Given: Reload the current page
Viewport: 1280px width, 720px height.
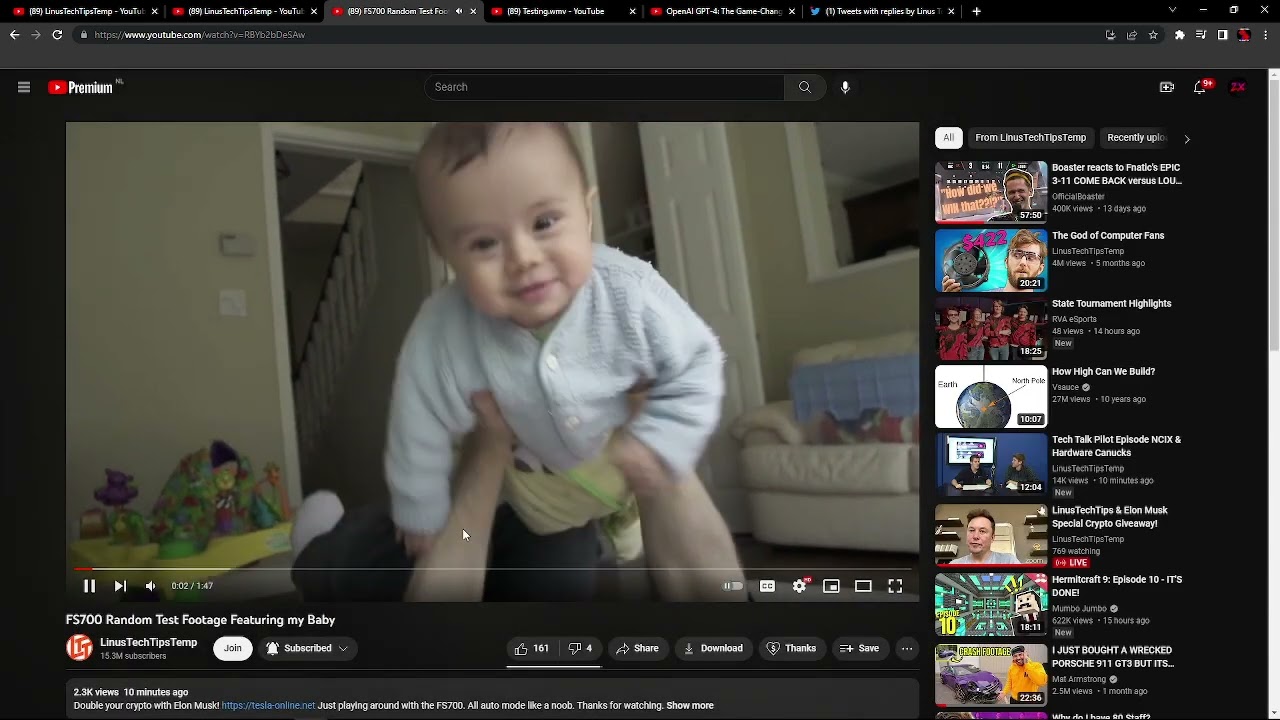Looking at the screenshot, I should pyautogui.click(x=57, y=34).
